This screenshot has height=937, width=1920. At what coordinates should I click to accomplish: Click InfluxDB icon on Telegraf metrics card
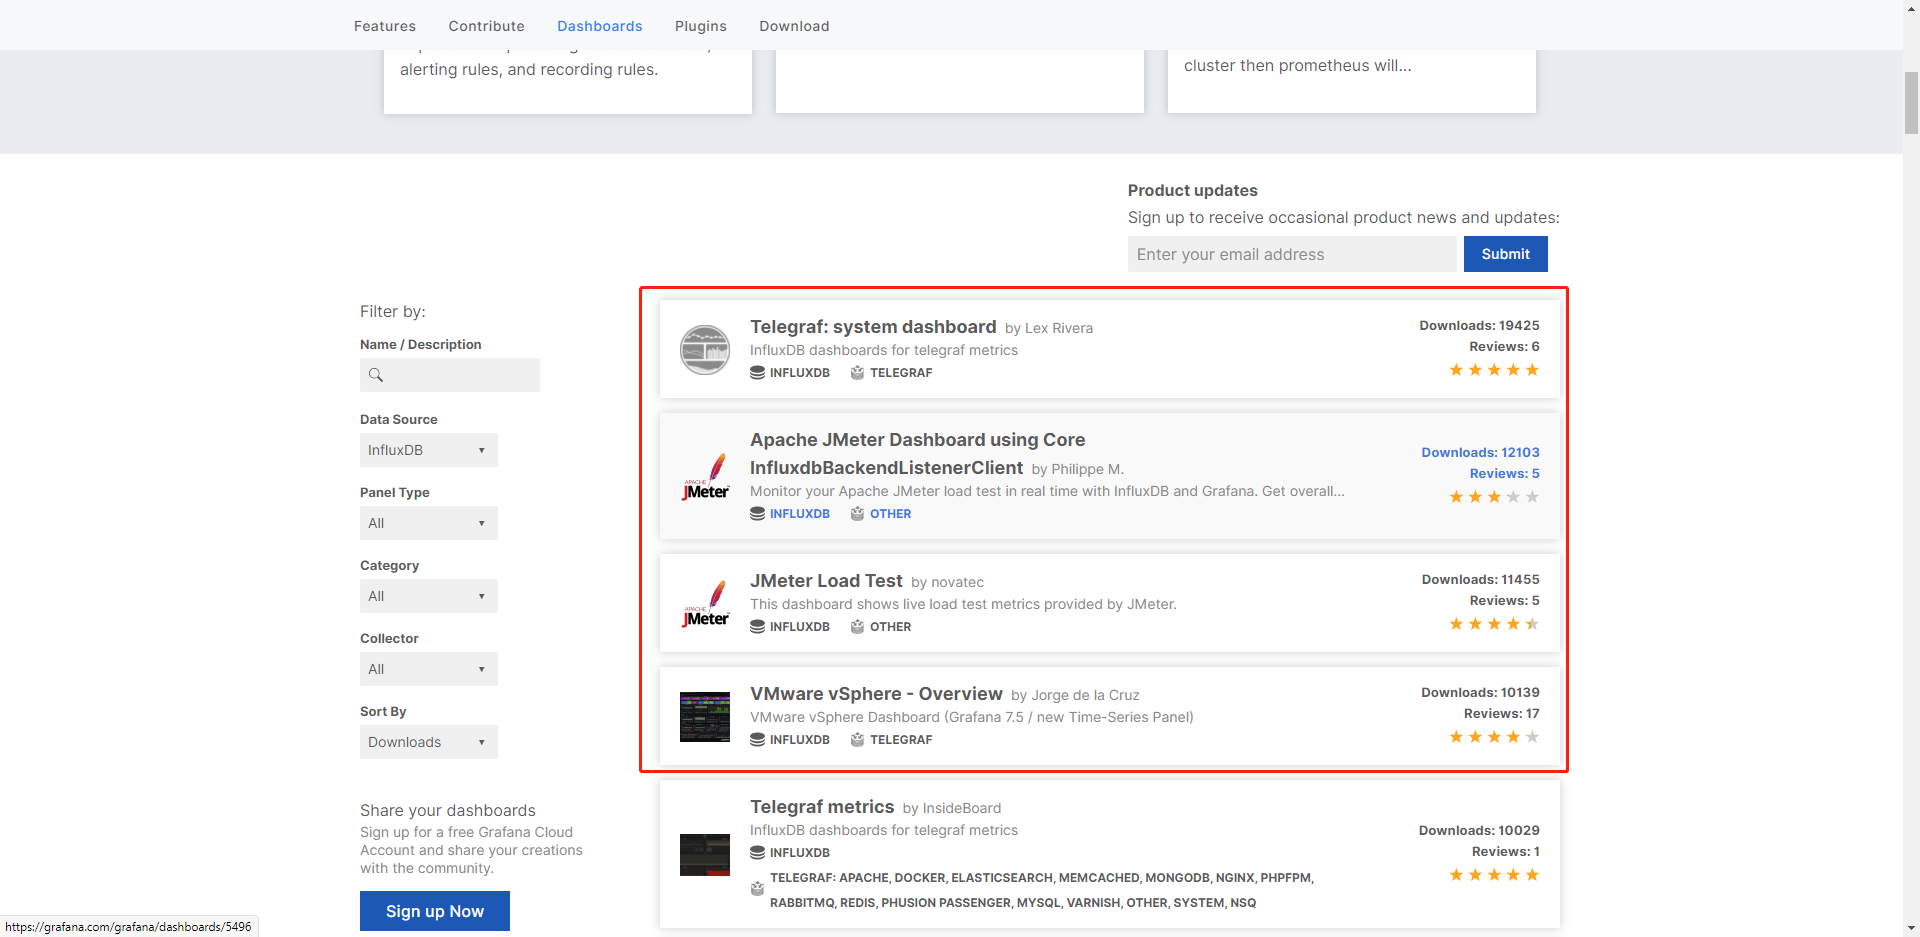757,853
